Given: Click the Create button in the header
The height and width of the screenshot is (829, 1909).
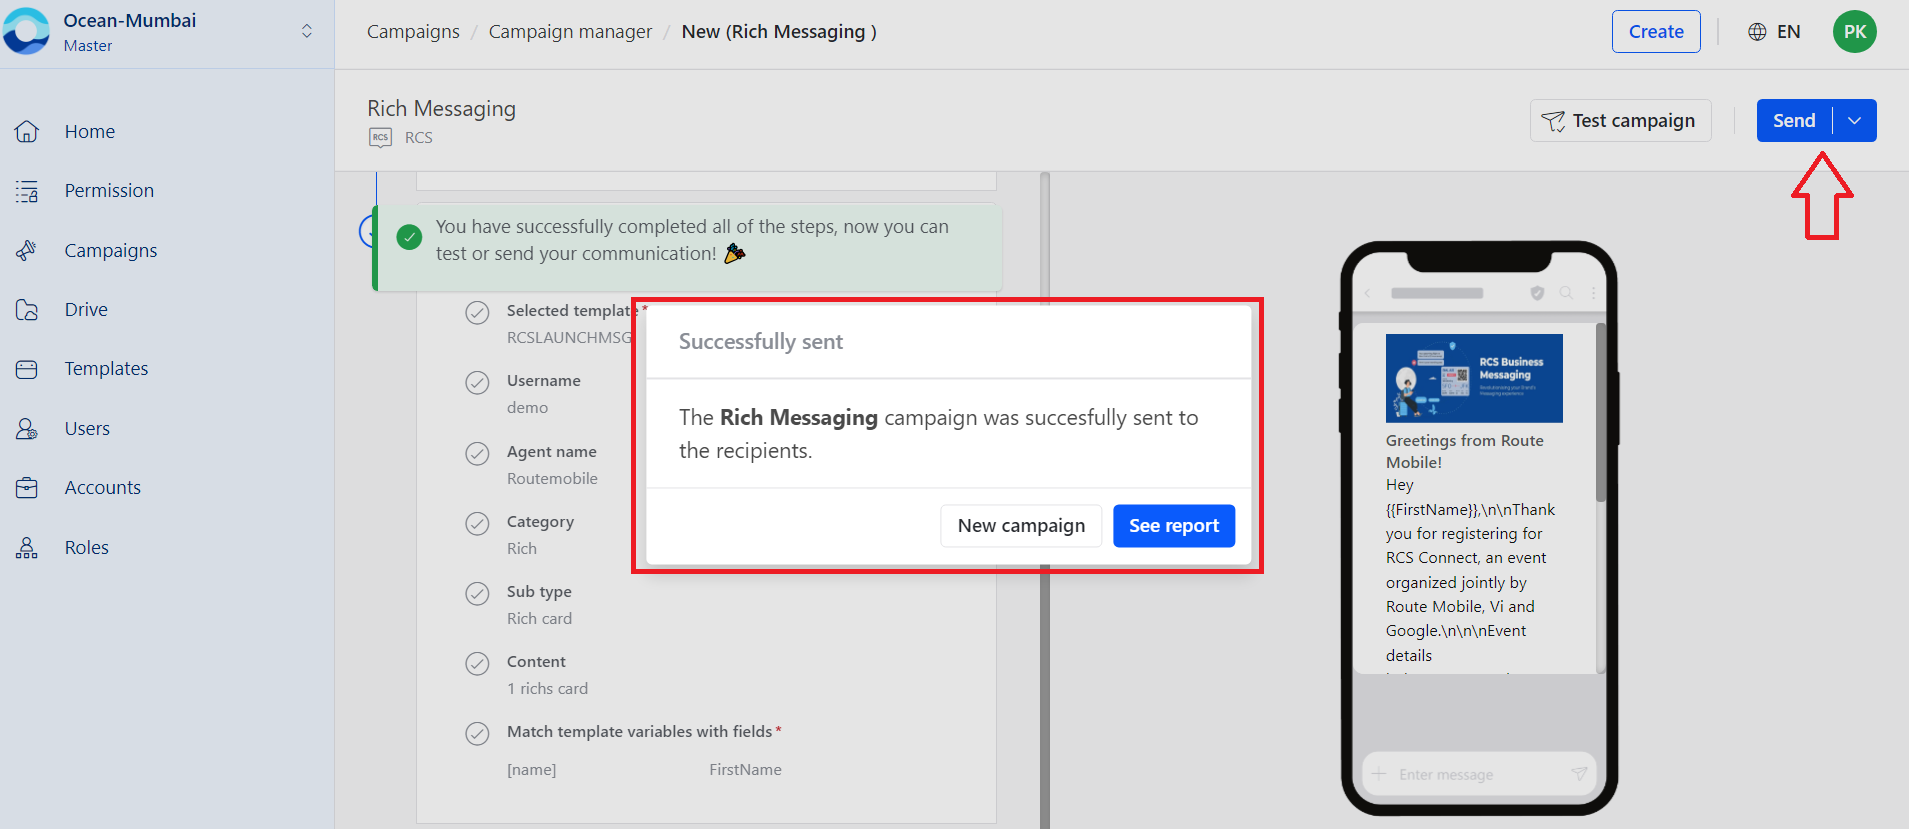Looking at the screenshot, I should pos(1656,32).
